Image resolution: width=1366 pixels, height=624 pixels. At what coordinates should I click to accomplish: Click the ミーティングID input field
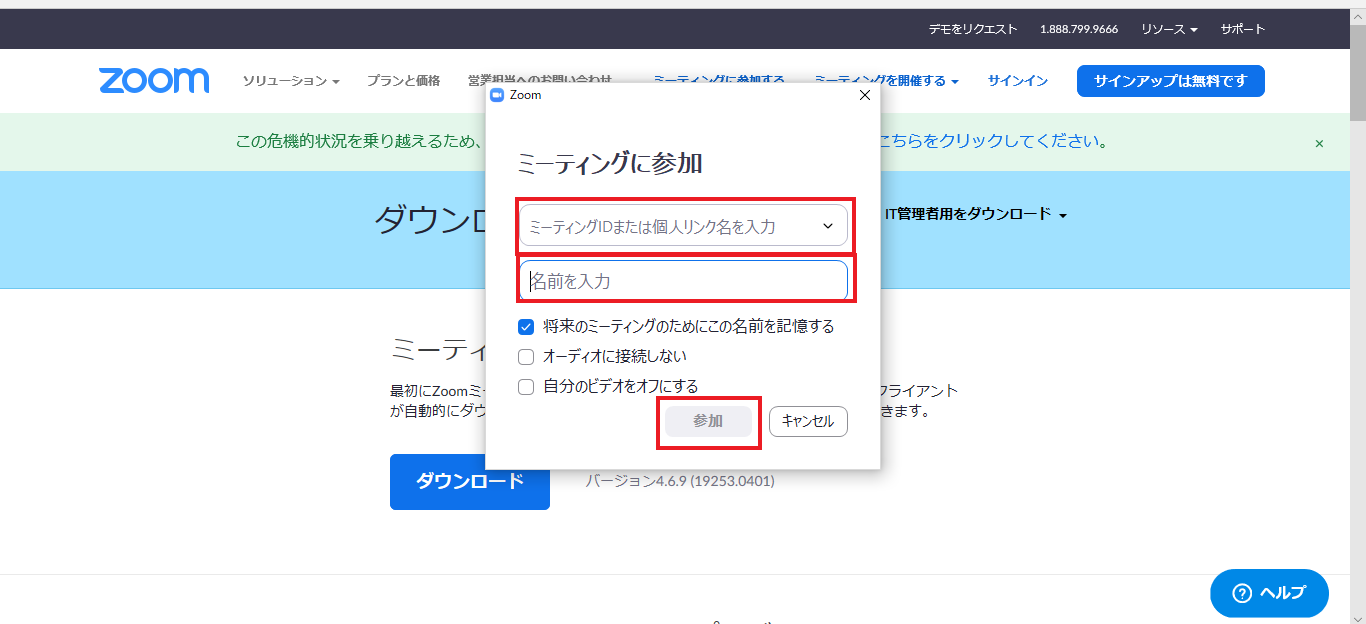(683, 226)
